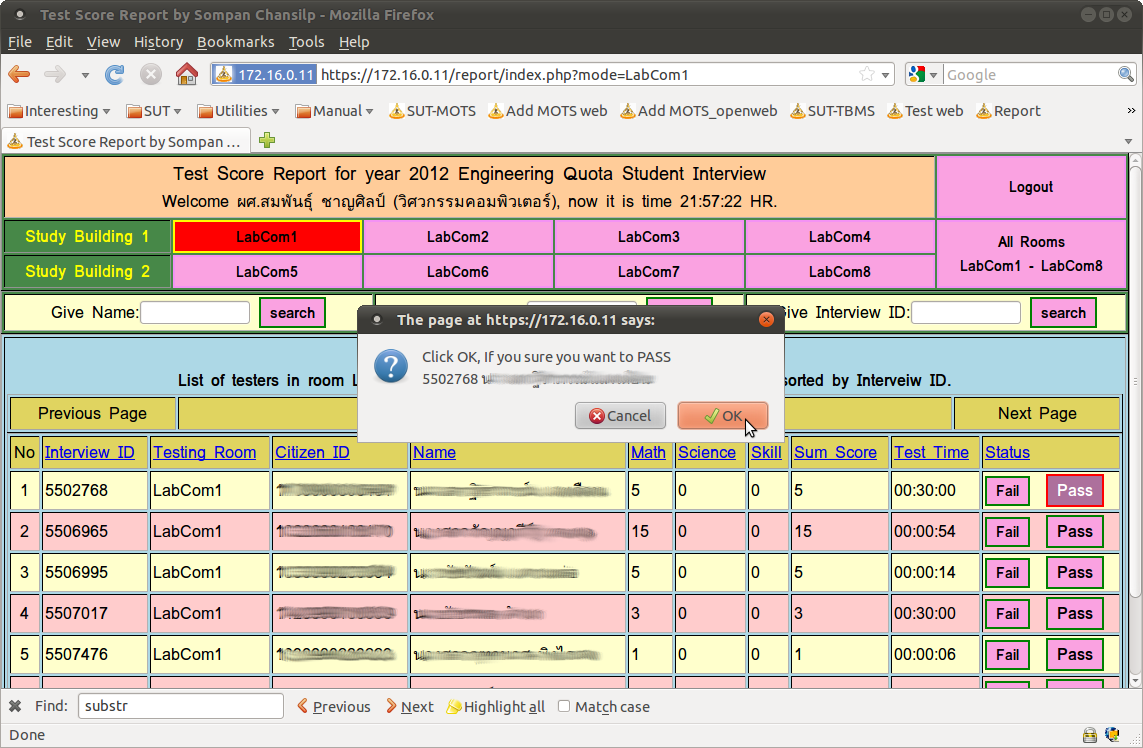Click the Give Name input field
The image size is (1143, 748).
pyautogui.click(x=195, y=313)
